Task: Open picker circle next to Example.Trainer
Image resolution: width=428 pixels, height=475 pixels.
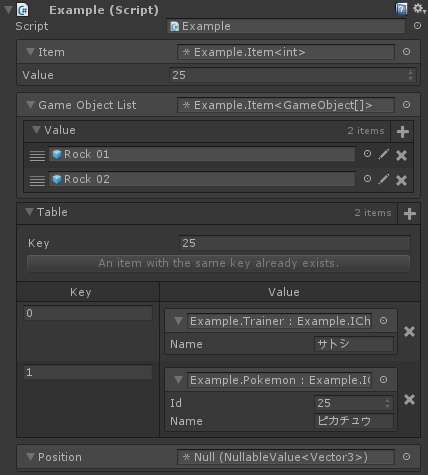Action: tap(384, 321)
